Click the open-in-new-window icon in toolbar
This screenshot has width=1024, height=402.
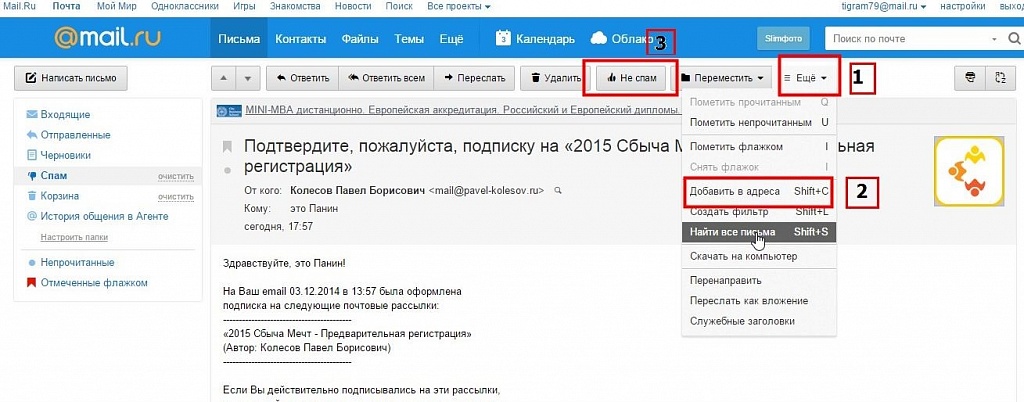point(1000,78)
